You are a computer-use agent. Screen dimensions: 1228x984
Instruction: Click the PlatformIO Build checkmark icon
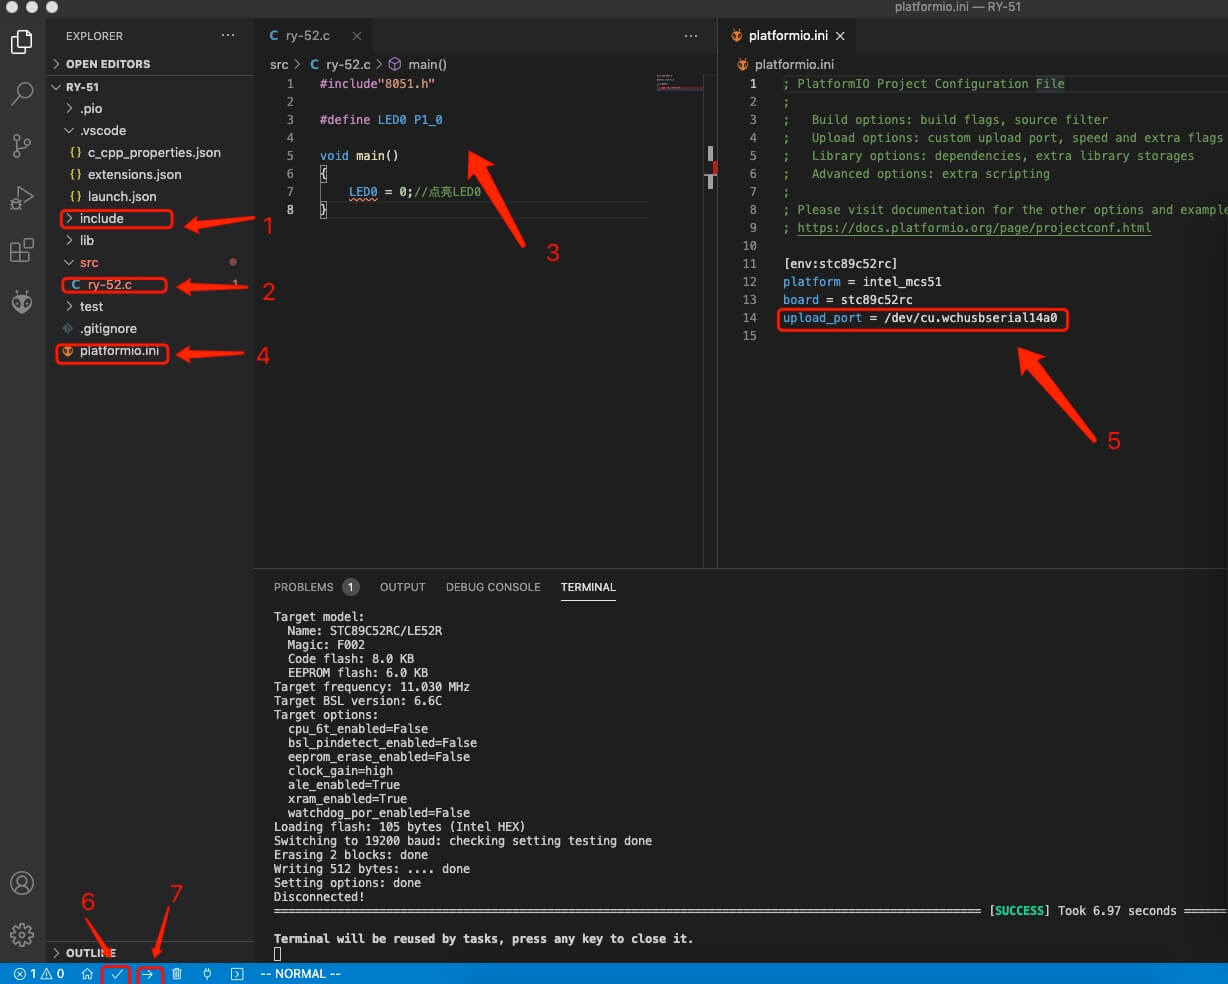(x=117, y=974)
